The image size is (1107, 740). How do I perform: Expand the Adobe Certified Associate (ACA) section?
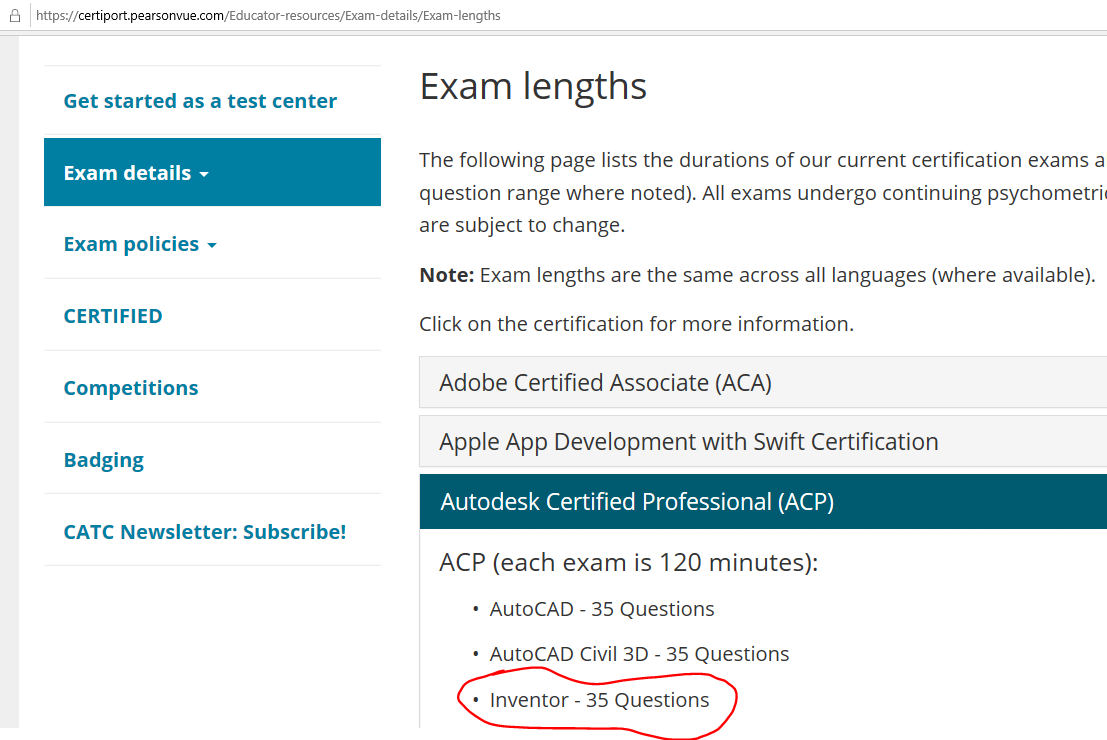coord(605,383)
